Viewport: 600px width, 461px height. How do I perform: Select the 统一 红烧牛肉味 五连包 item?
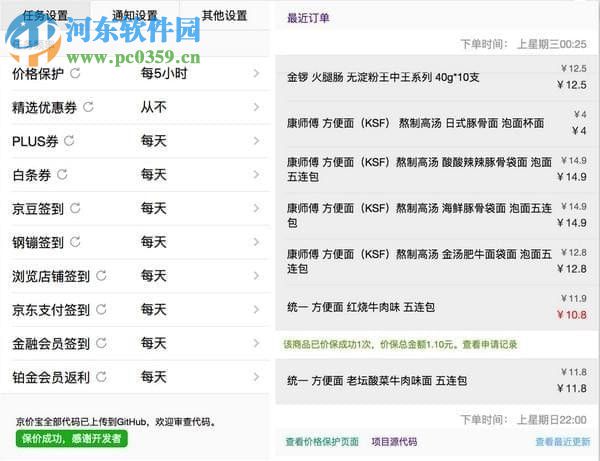pos(437,307)
